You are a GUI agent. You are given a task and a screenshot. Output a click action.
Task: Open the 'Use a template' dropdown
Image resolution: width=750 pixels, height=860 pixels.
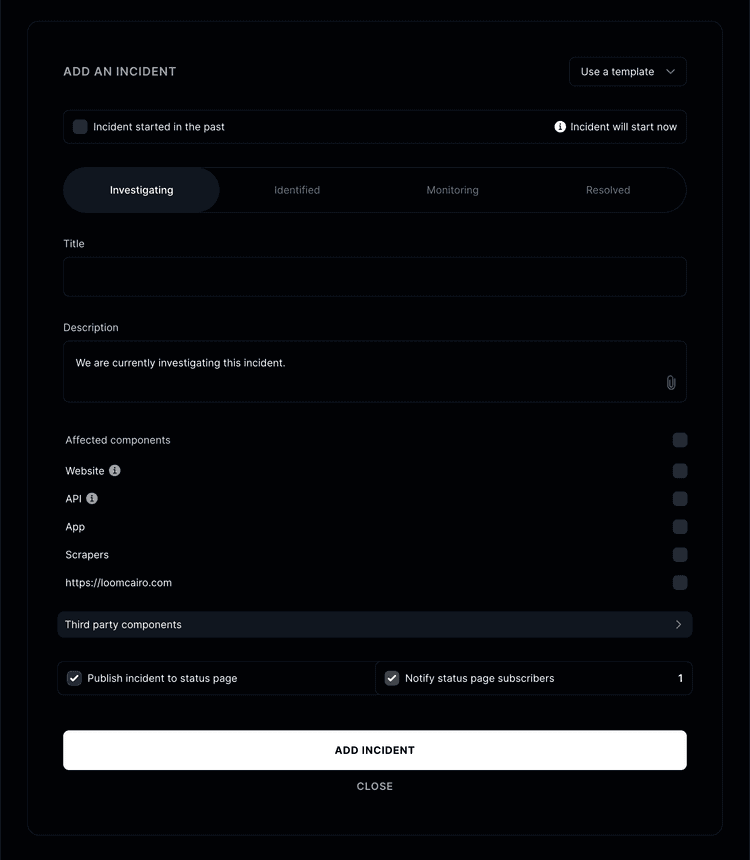click(627, 71)
